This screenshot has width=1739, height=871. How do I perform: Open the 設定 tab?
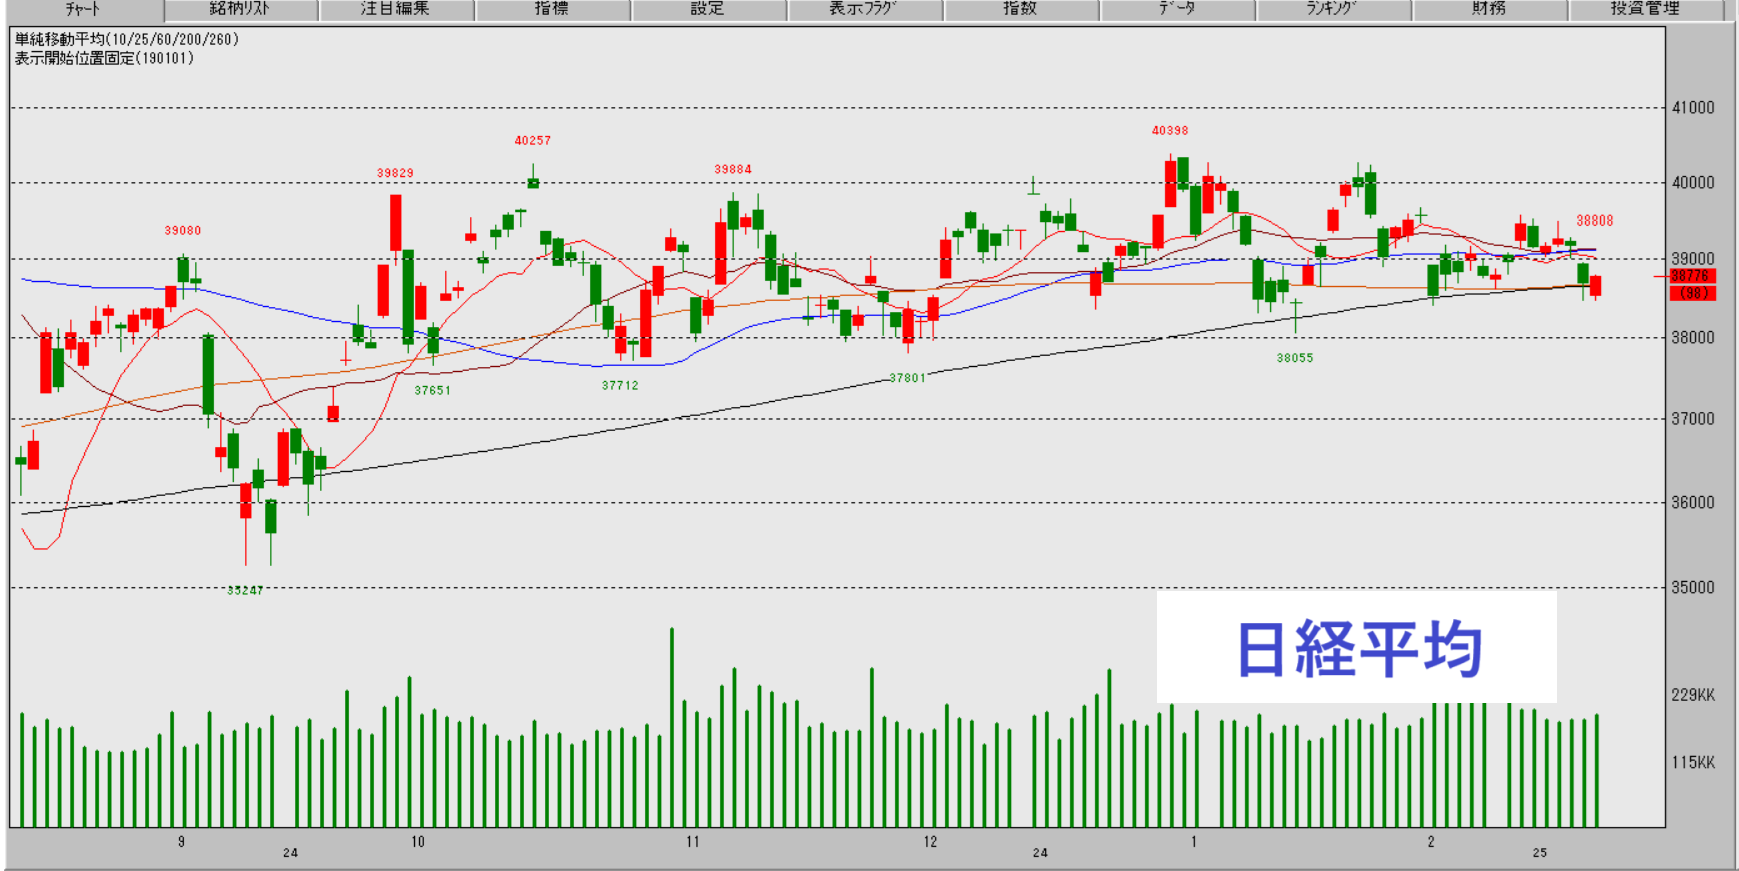point(709,10)
